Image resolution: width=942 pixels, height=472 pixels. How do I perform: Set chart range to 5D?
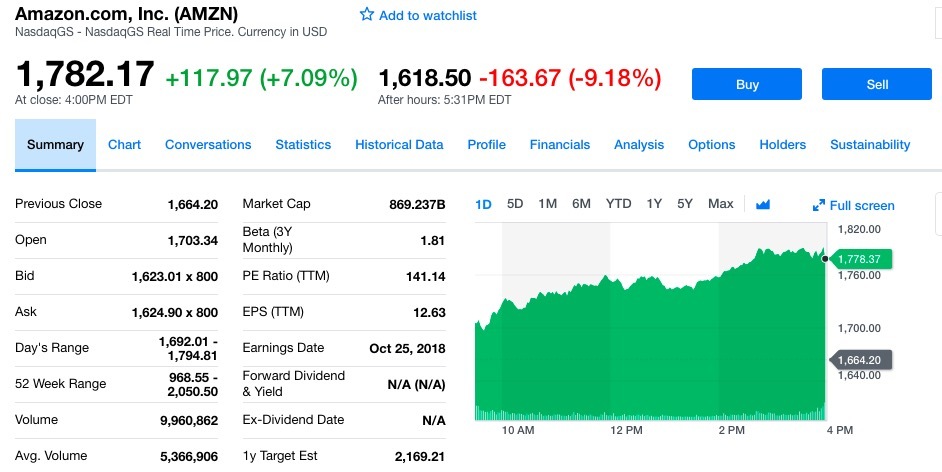tap(515, 204)
